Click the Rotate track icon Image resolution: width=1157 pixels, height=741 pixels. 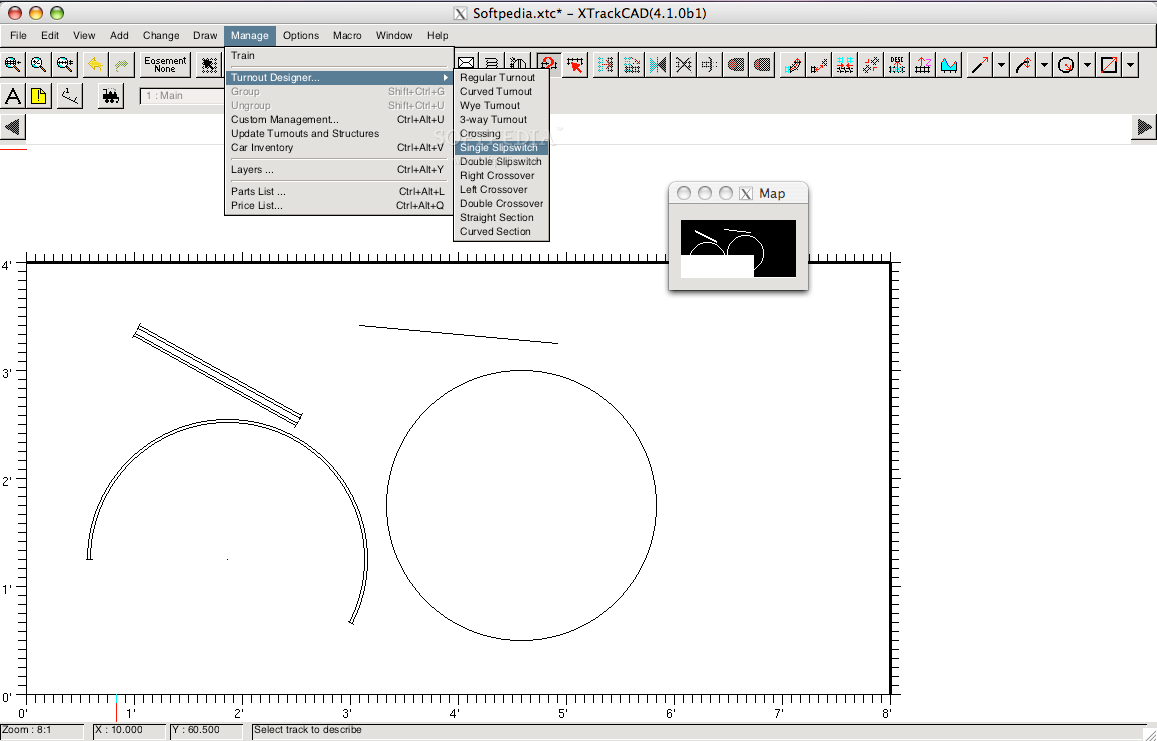pyautogui.click(x=632, y=65)
